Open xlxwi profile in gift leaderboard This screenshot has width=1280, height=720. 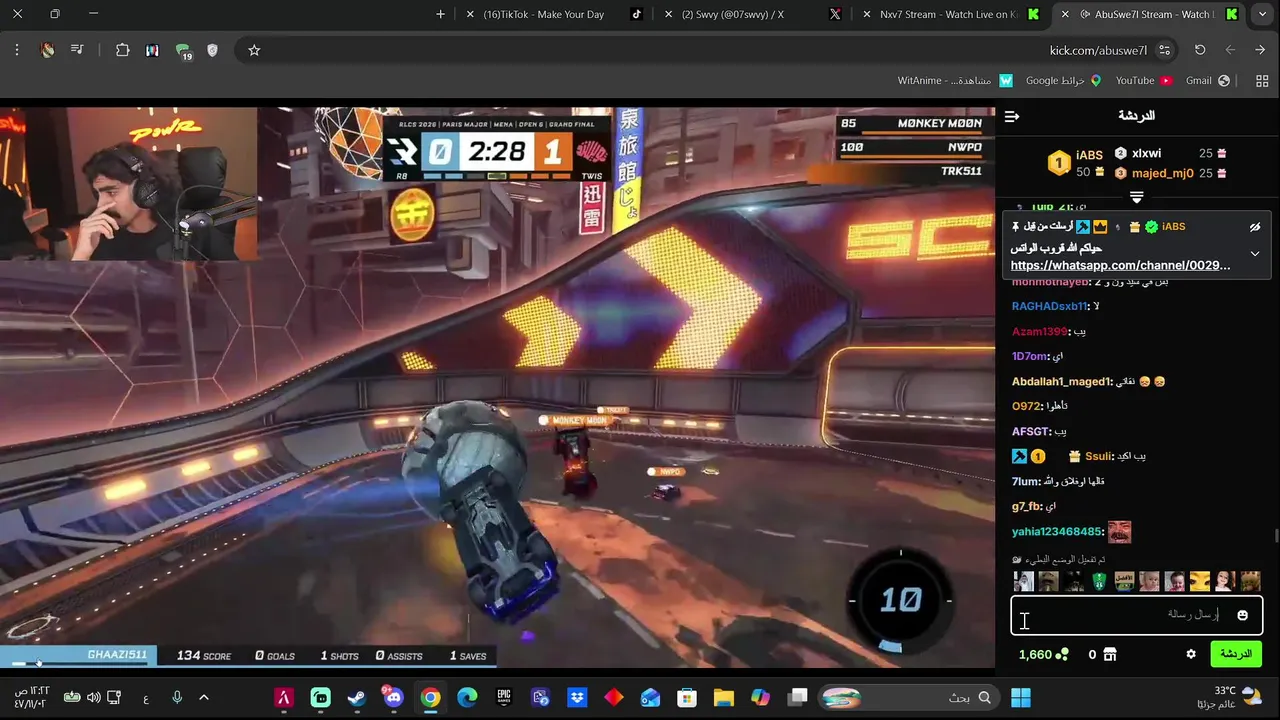(x=1146, y=153)
